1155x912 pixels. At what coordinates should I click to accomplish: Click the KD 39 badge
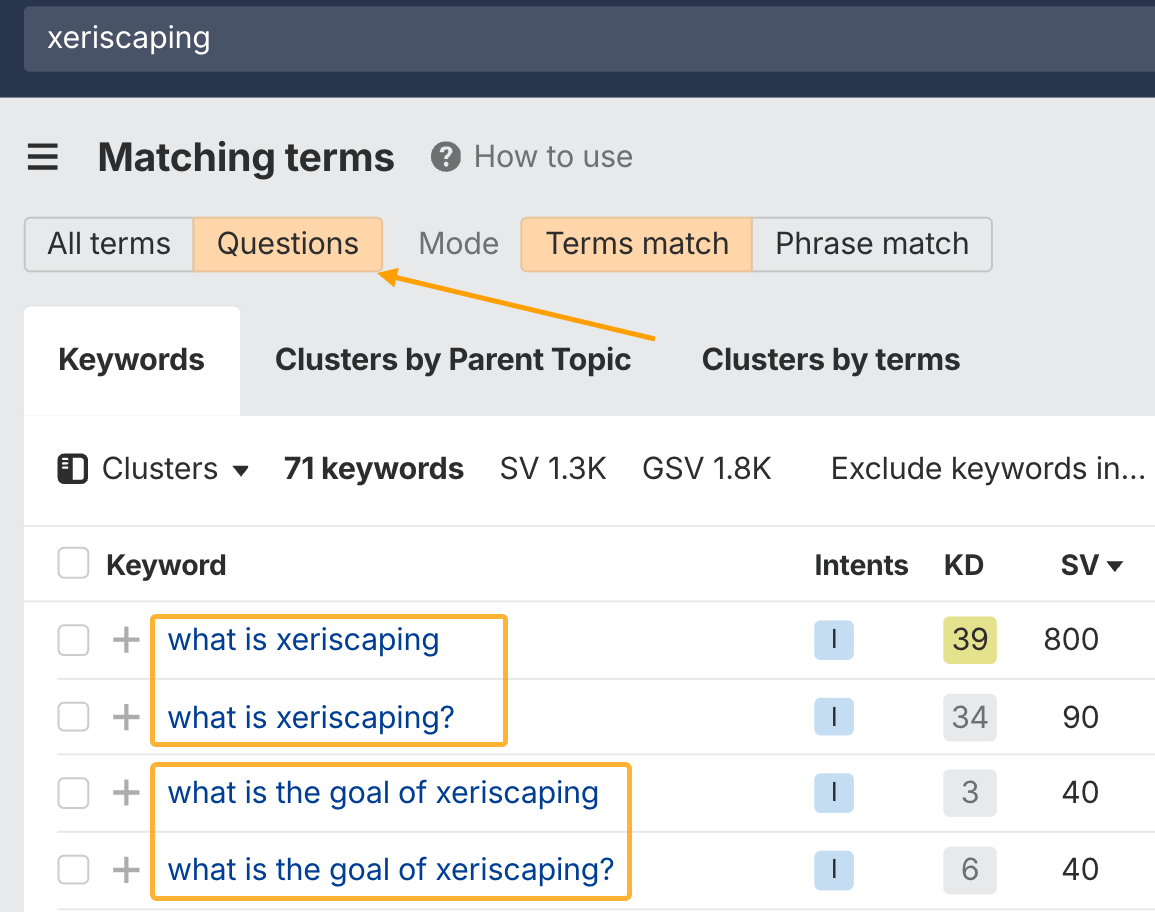[969, 640]
